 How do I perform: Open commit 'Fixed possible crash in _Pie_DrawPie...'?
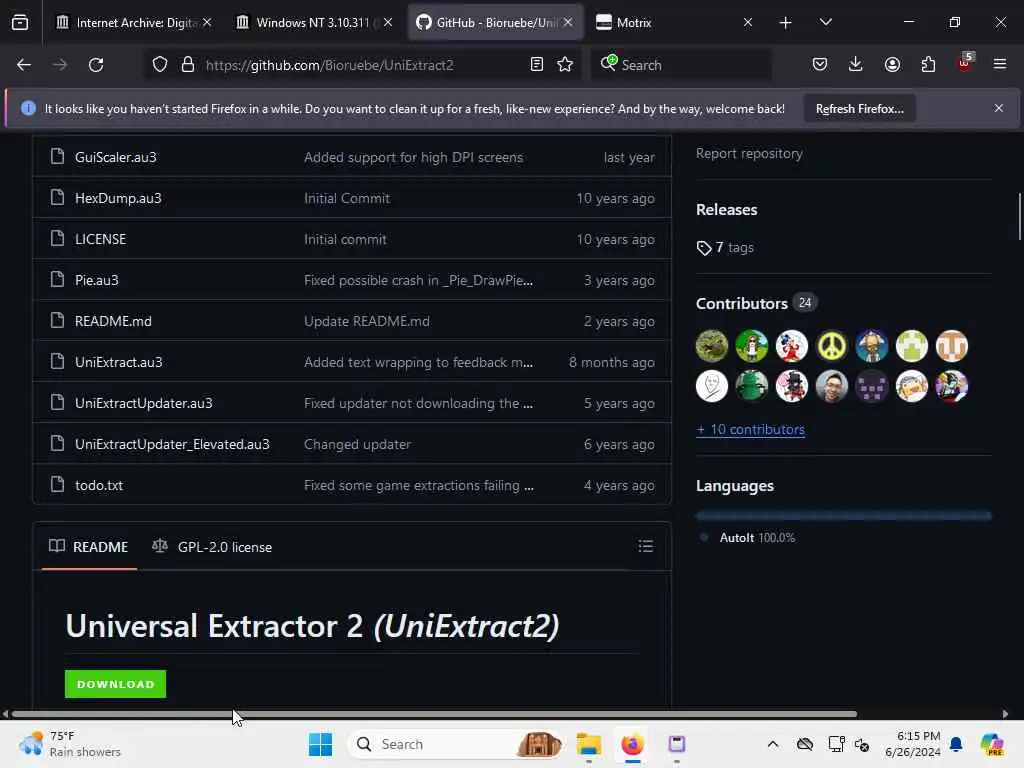[x=419, y=280]
